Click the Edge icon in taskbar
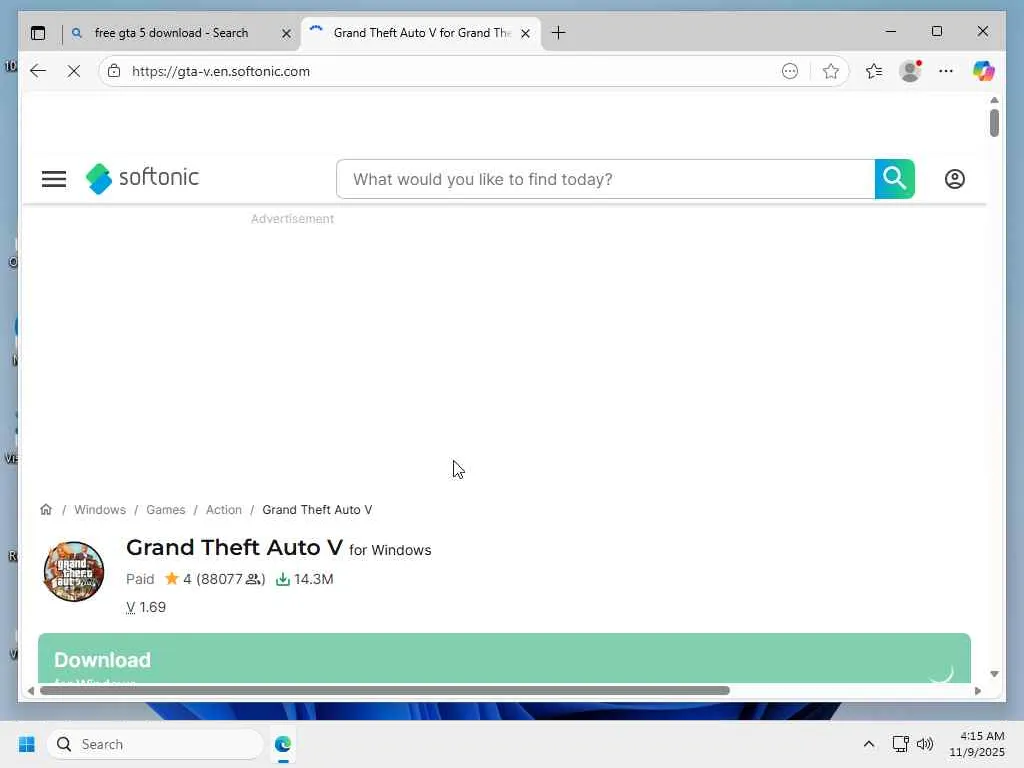This screenshot has height=768, width=1024. coord(283,744)
